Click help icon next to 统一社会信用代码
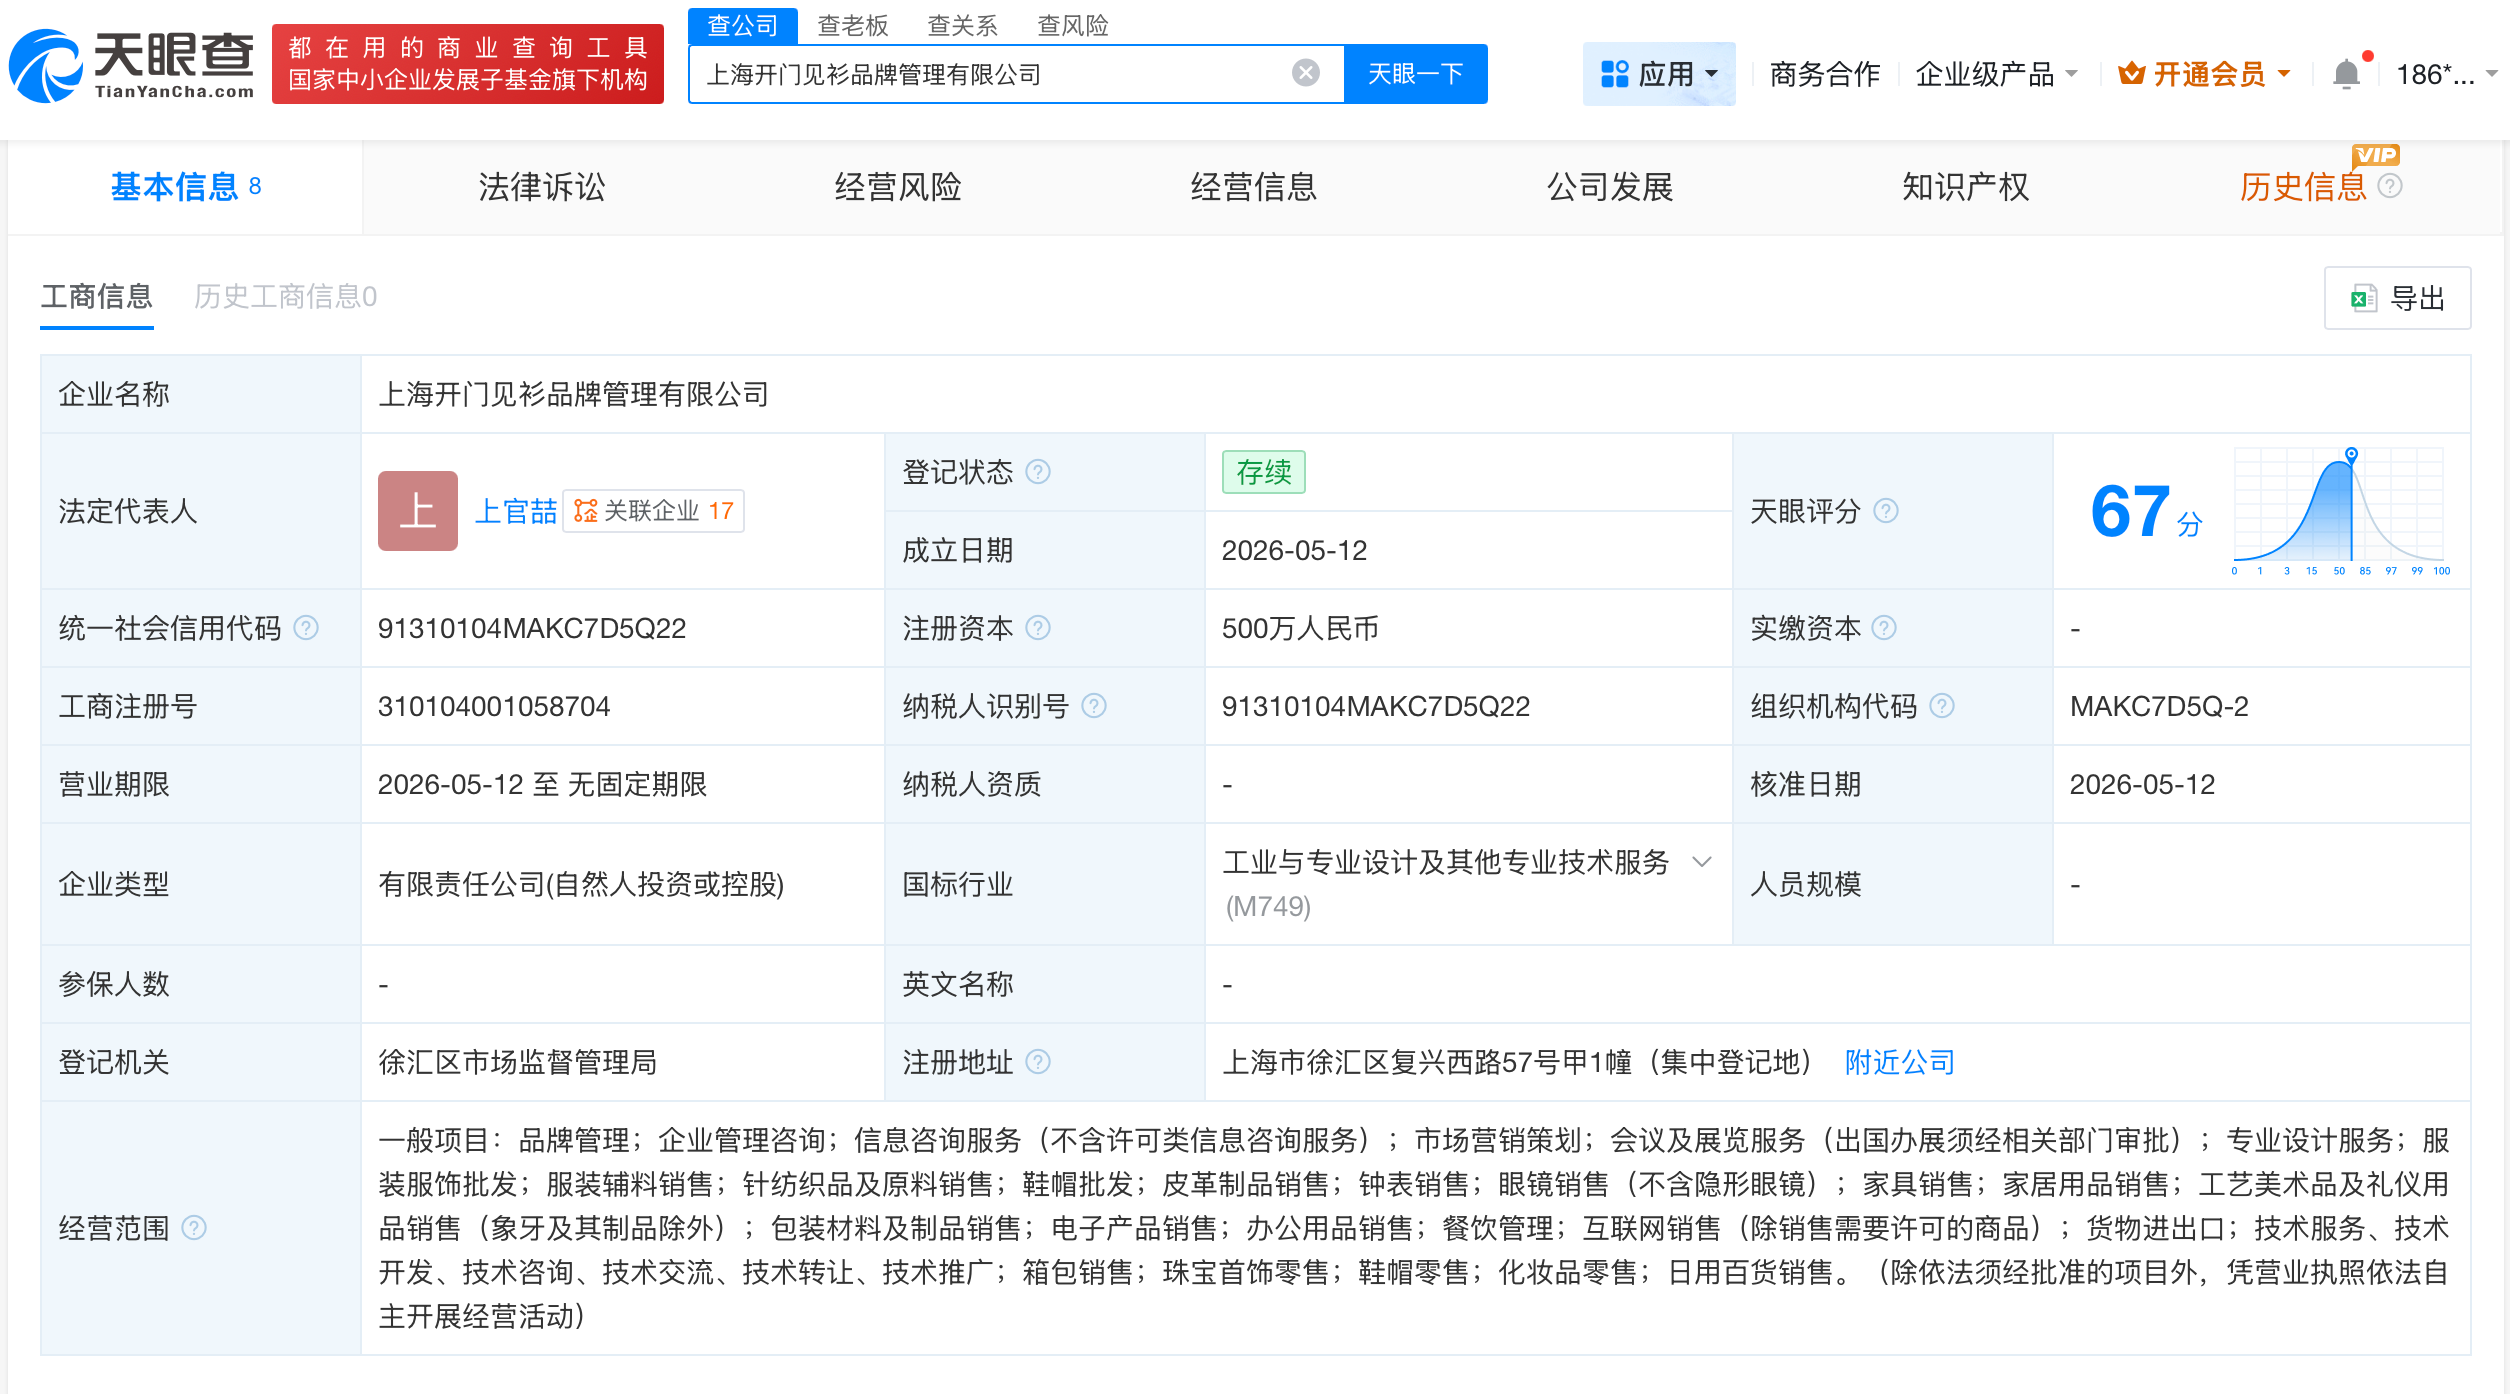Image resolution: width=2510 pixels, height=1394 pixels. pyautogui.click(x=306, y=628)
